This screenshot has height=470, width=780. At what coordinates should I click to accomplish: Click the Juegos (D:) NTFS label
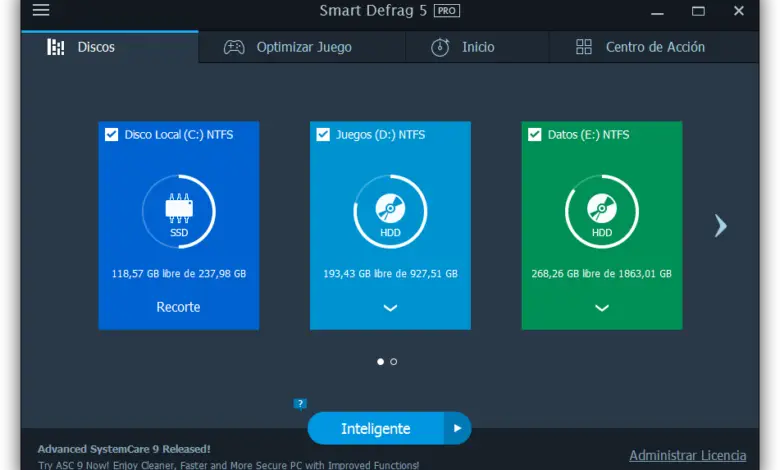click(x=381, y=135)
